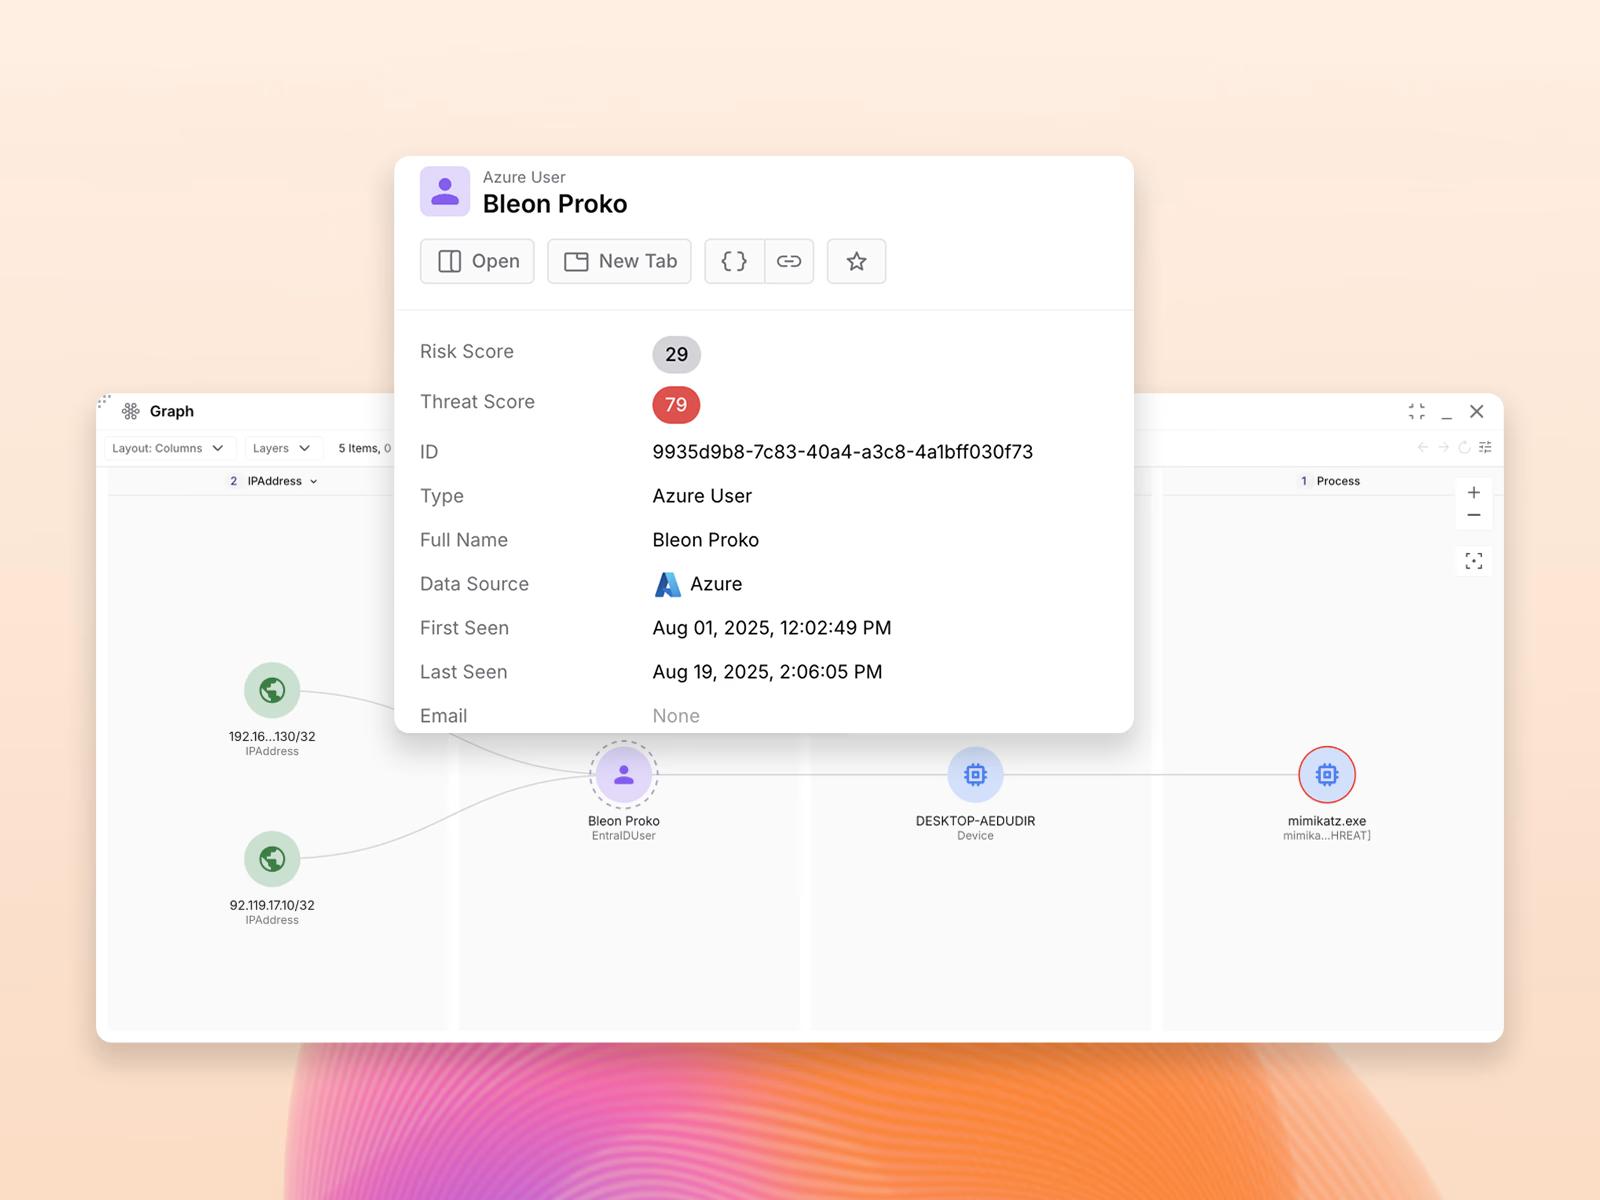Favorite Bleon Proko with the star icon
The image size is (1600, 1200).
pyautogui.click(x=856, y=261)
